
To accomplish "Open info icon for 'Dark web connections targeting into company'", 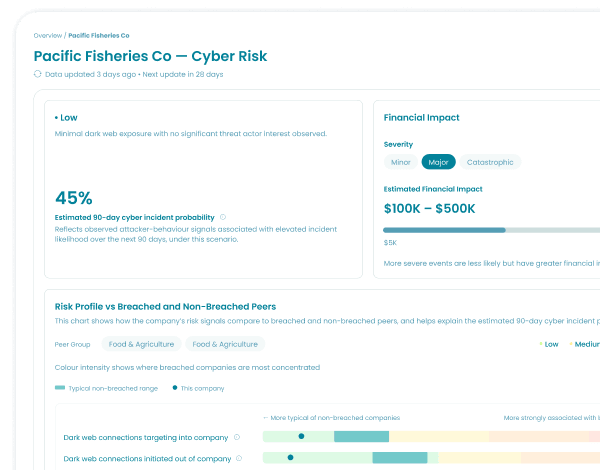I will pyautogui.click(x=237, y=437).
